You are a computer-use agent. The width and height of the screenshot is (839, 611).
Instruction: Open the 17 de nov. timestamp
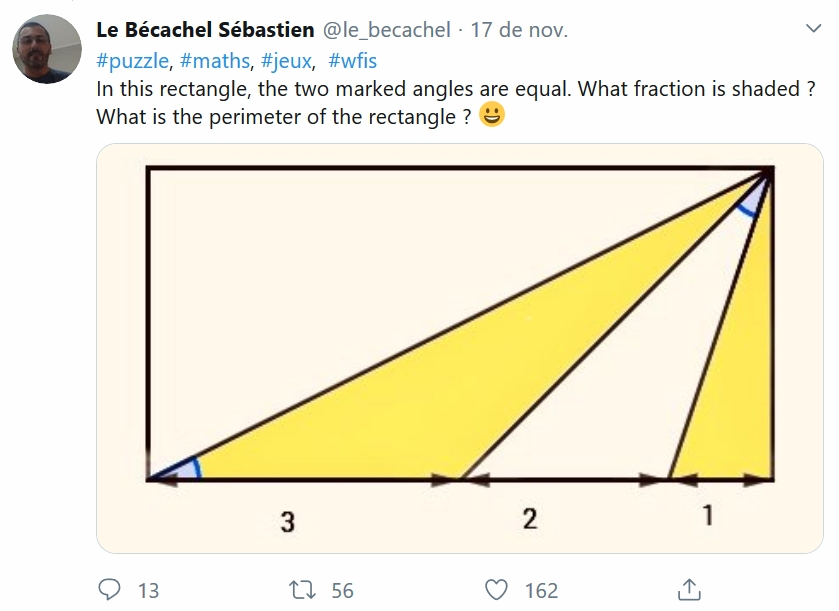pos(519,30)
